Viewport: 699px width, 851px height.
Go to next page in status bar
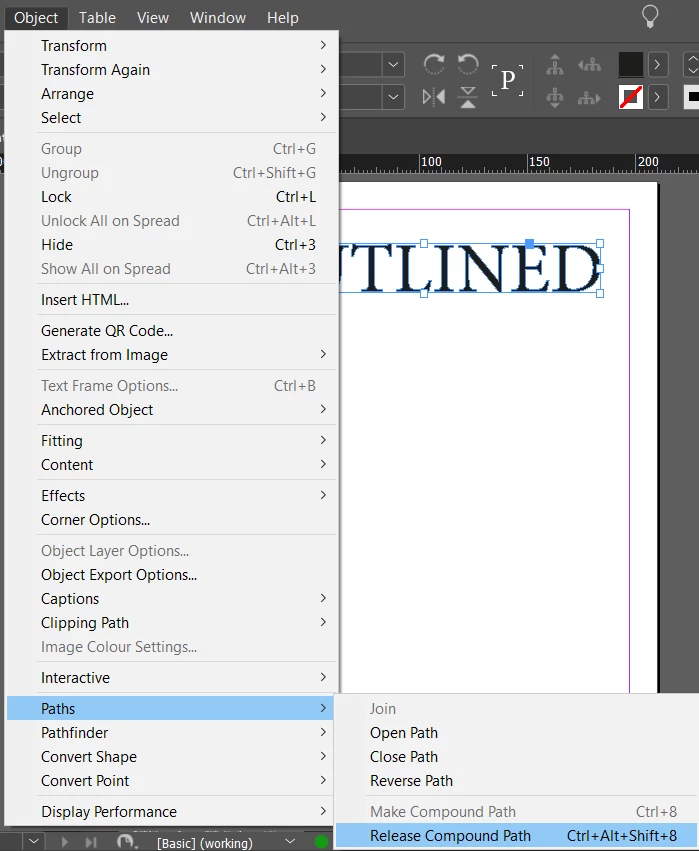click(65, 842)
